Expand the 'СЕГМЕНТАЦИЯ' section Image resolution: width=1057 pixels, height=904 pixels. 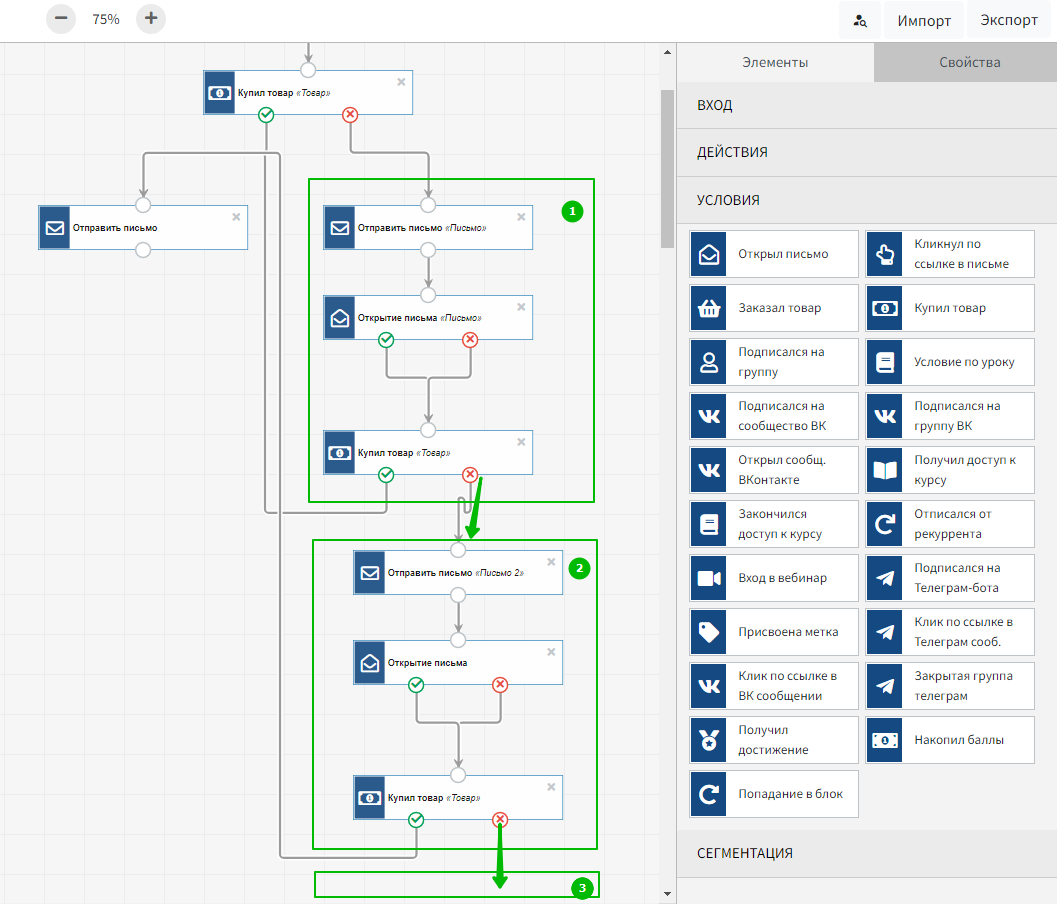pos(866,853)
